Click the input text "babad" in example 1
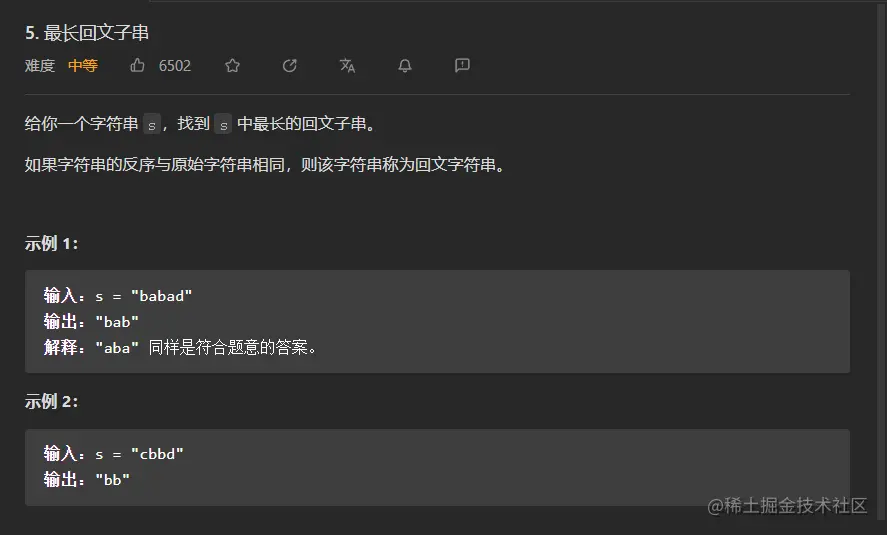887x535 pixels. (161, 296)
